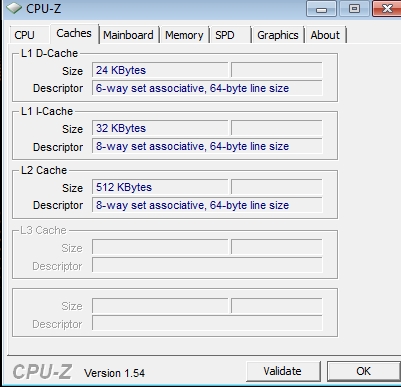Click the Version 1.54 text
401x387 pixels.
pyautogui.click(x=114, y=373)
